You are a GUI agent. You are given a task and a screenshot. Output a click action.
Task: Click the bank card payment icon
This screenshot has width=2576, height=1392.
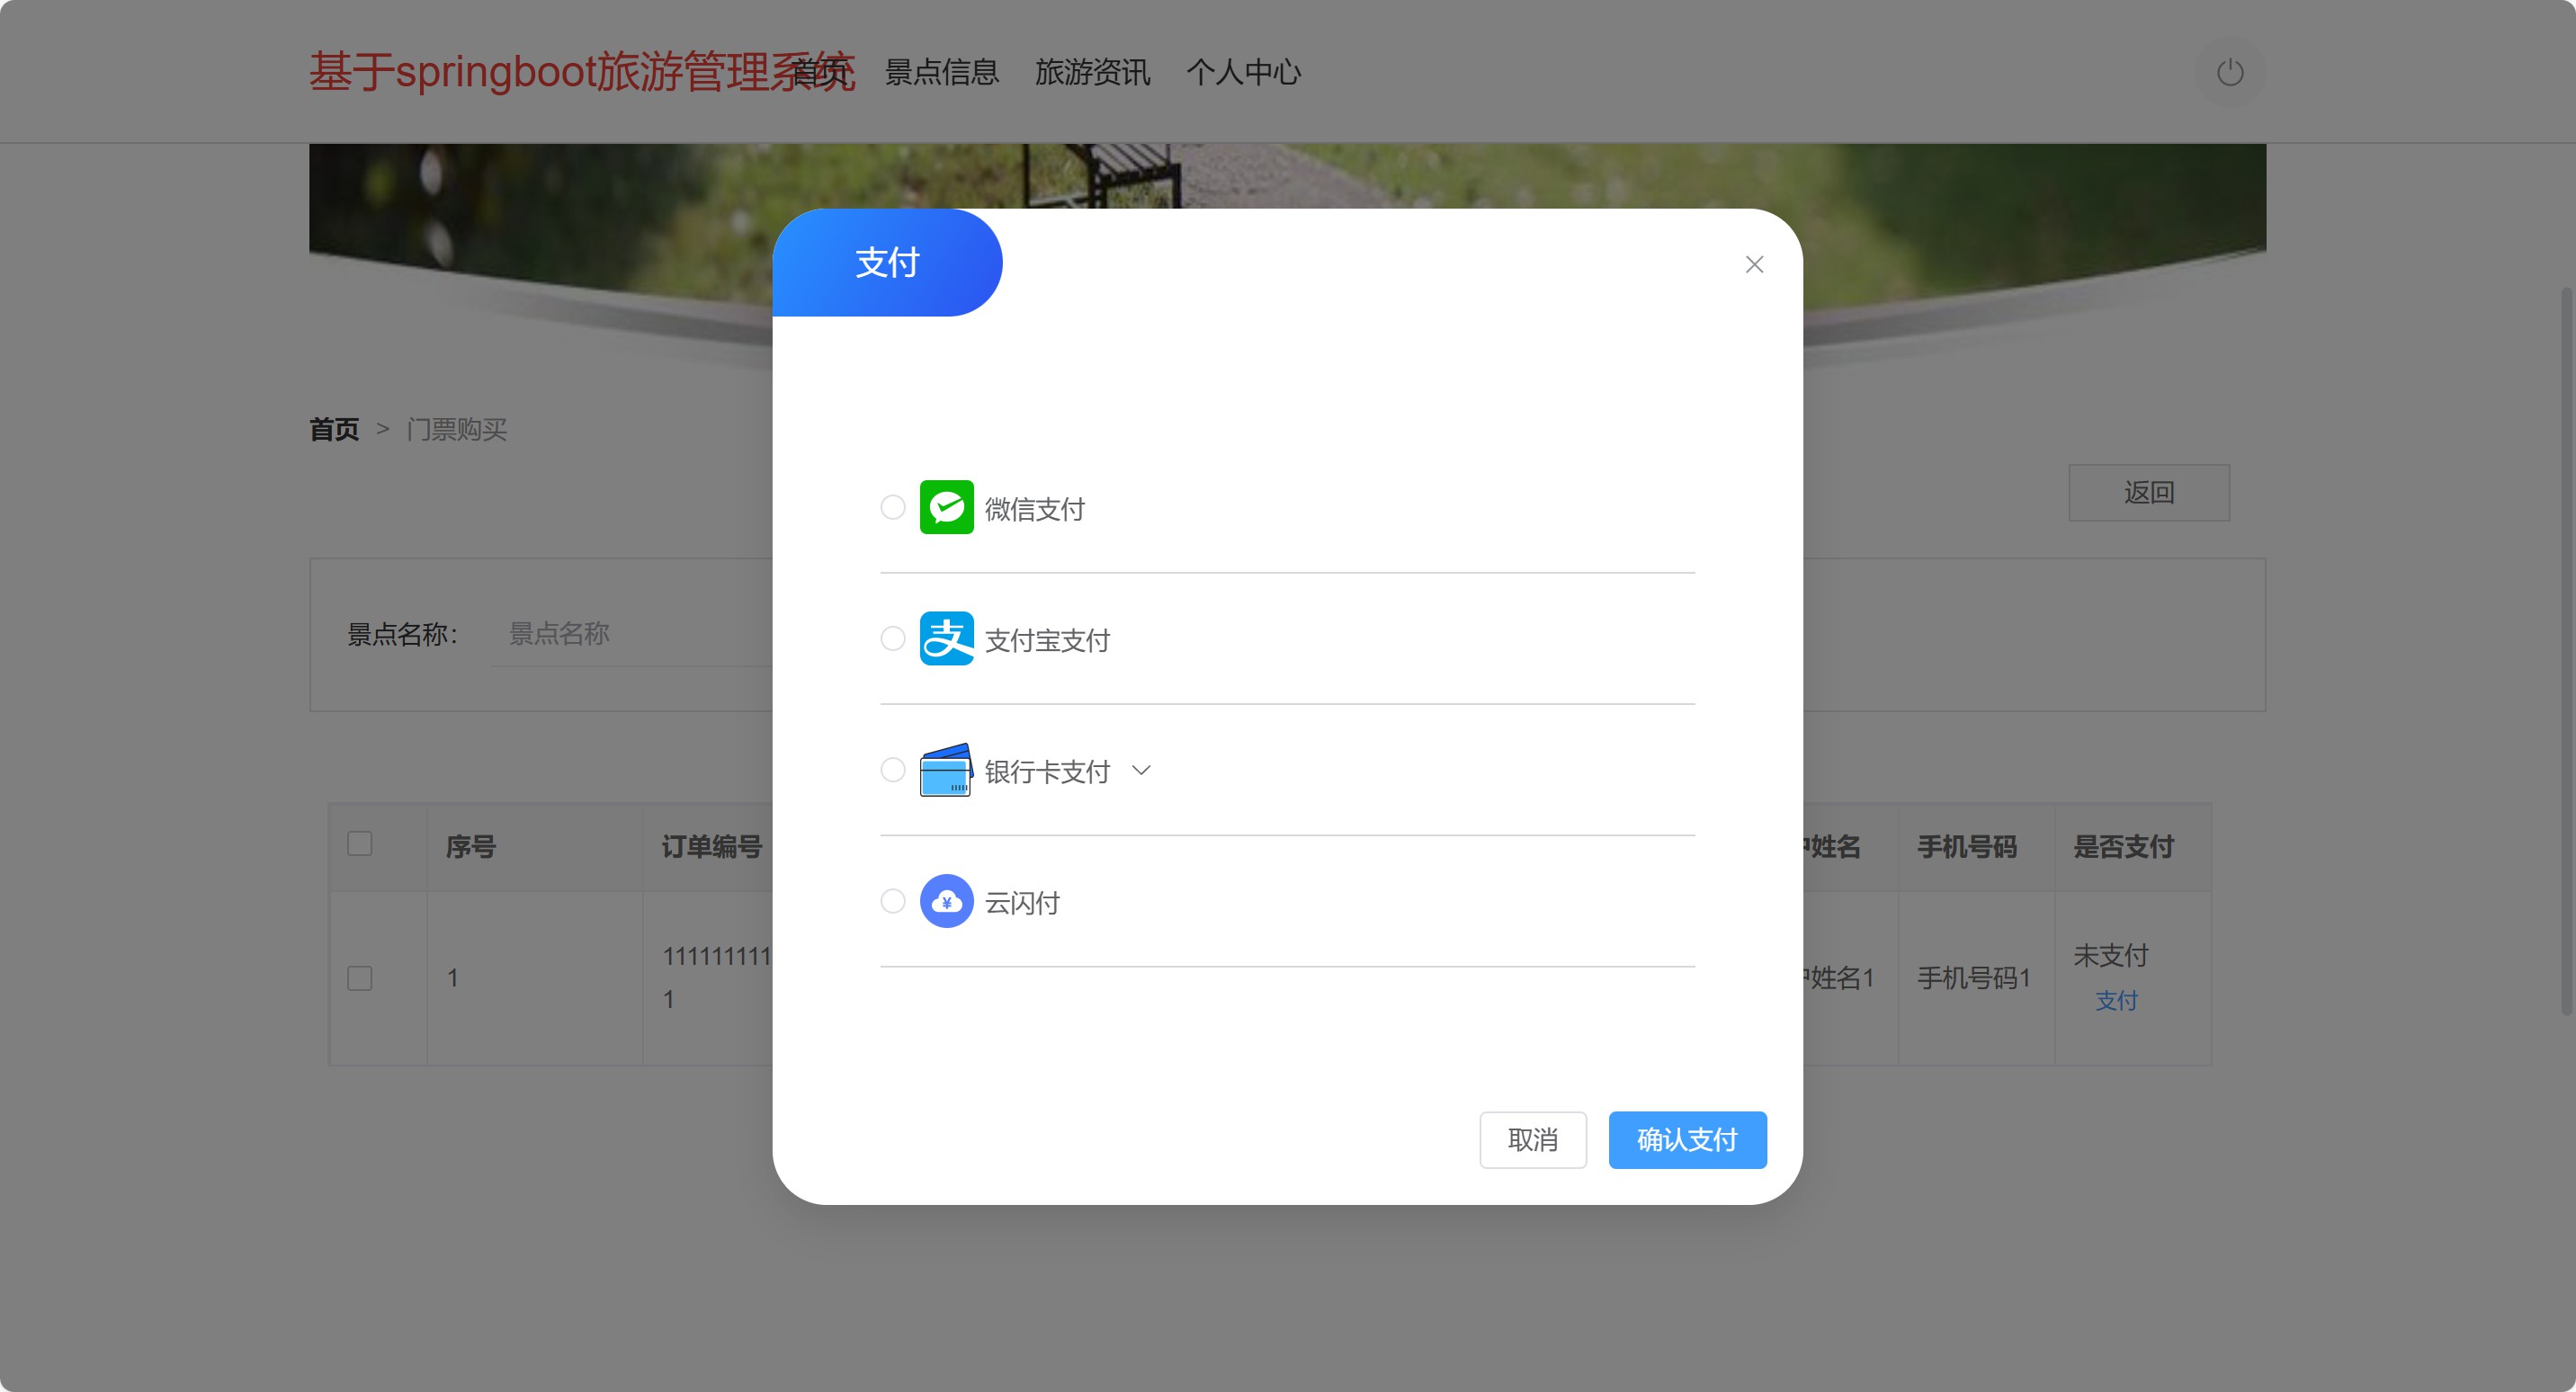946,770
